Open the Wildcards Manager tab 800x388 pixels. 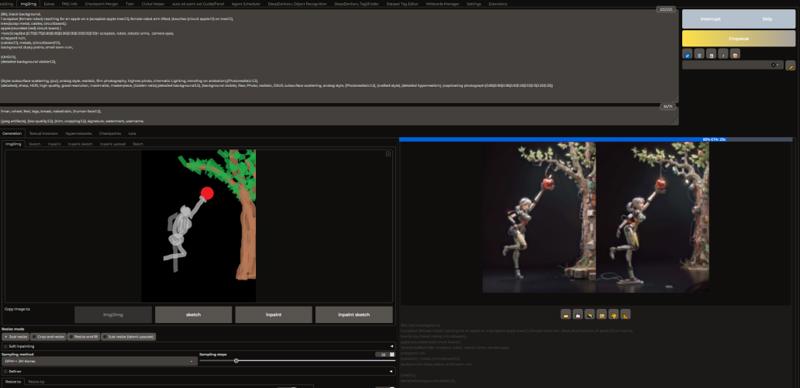coord(442,4)
